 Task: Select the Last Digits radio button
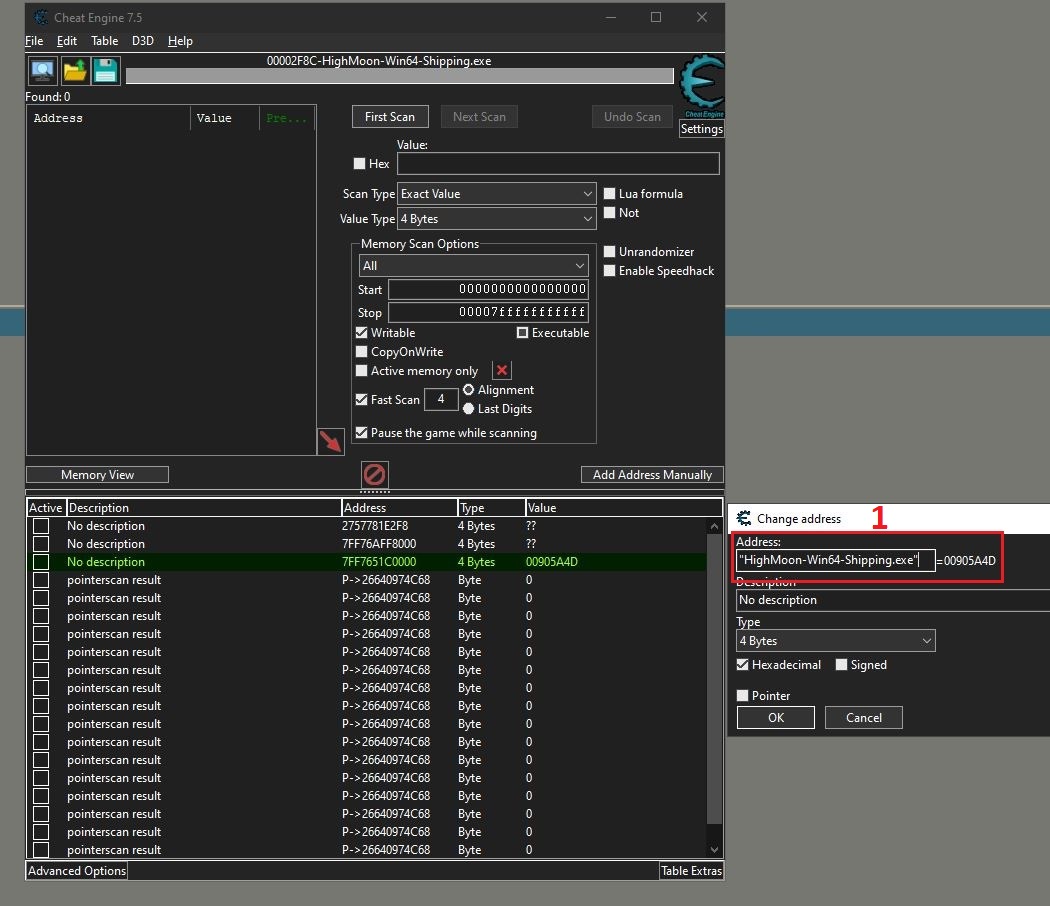tap(468, 409)
